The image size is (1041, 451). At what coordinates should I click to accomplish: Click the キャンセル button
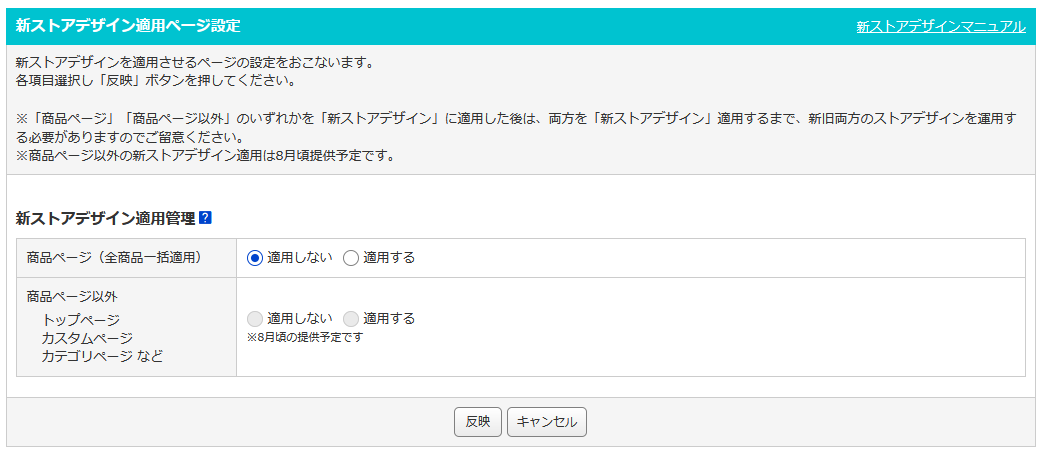(x=546, y=422)
